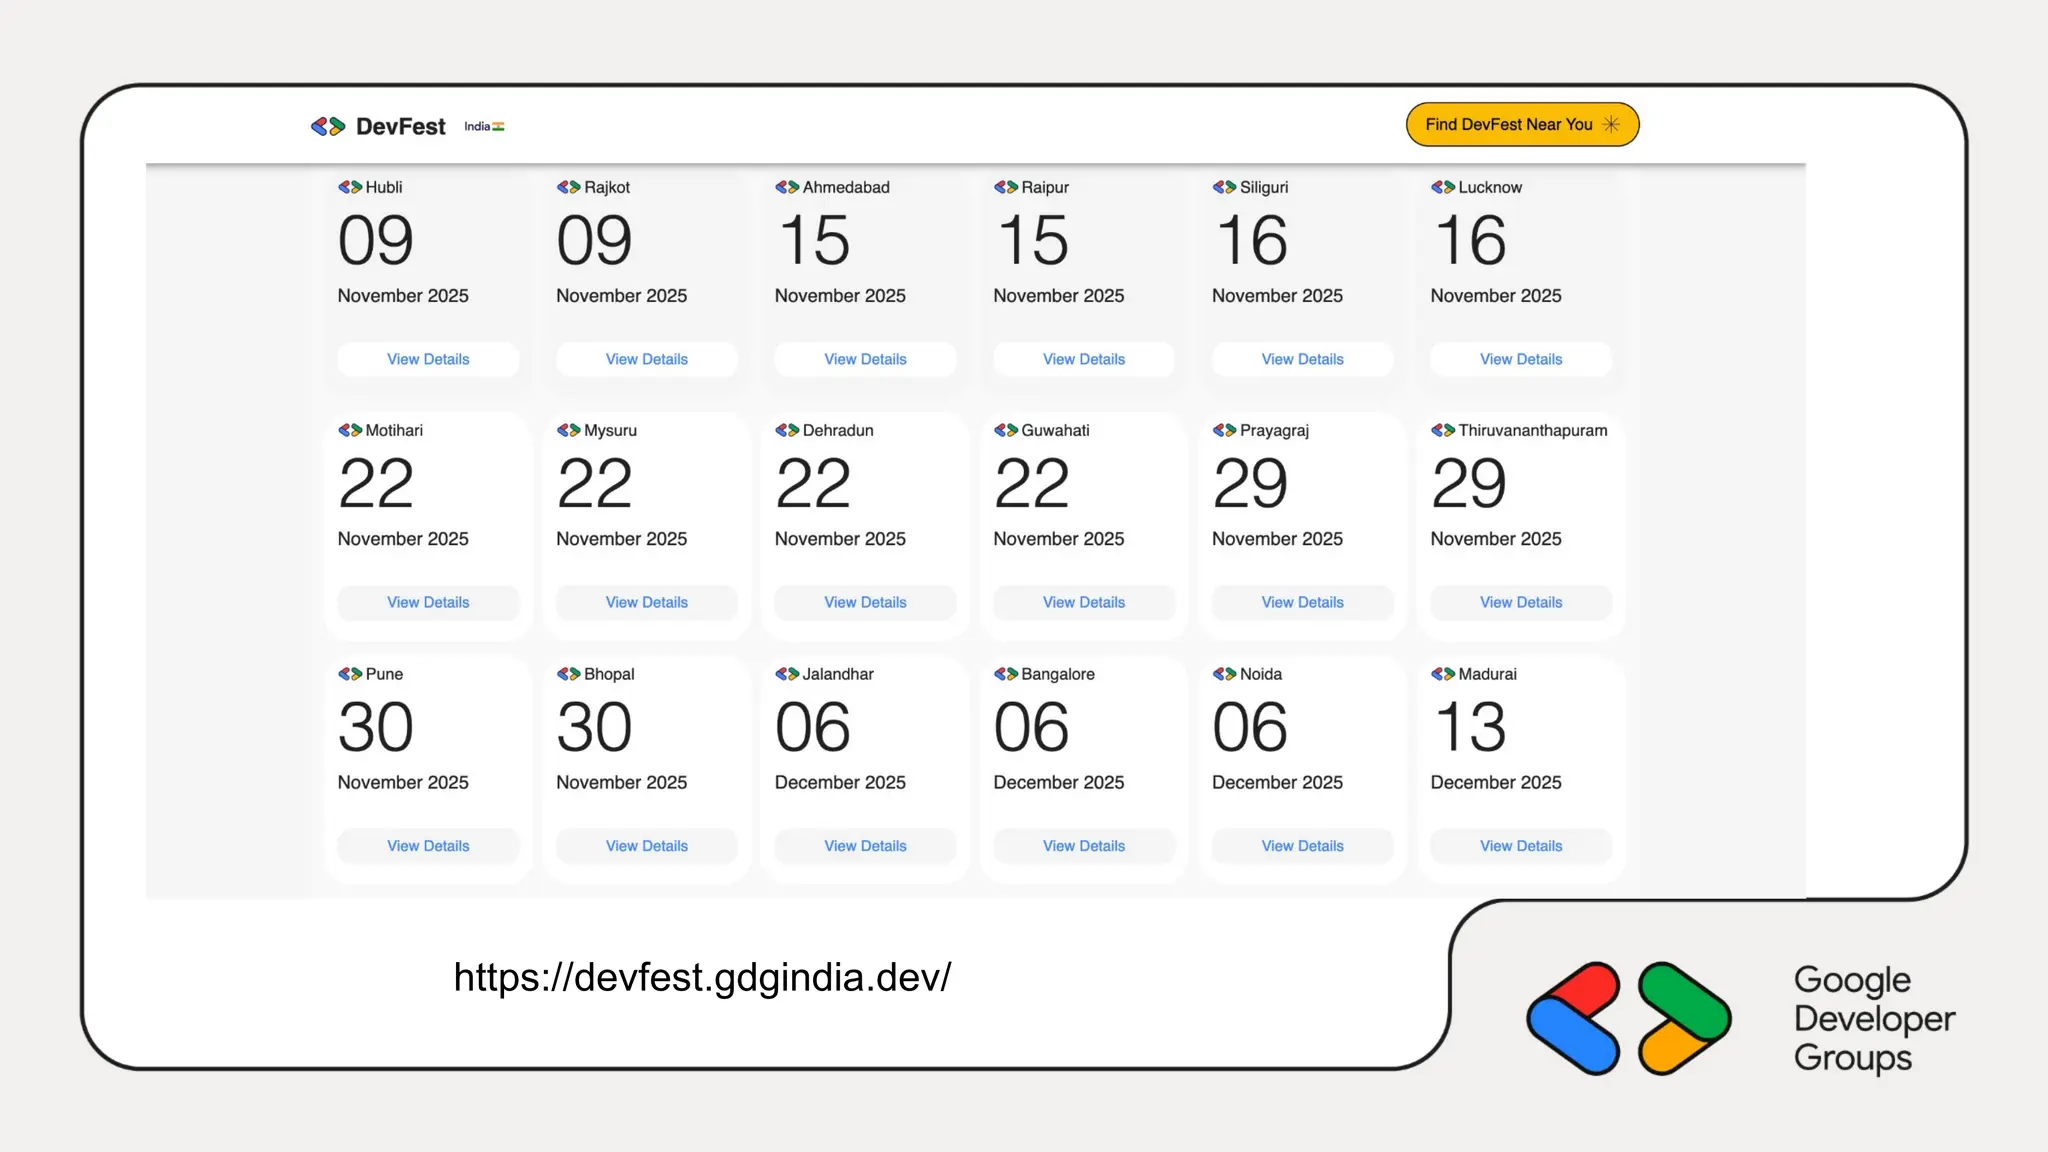Open View Details for Bangalore
Screen dimensions: 2048x1152
pos(1084,846)
